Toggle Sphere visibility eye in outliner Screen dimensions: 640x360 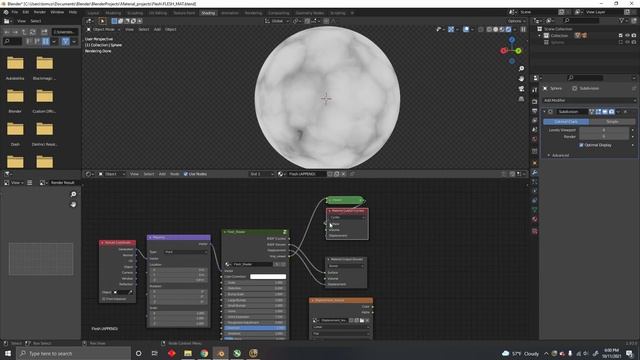pyautogui.click(x=627, y=42)
